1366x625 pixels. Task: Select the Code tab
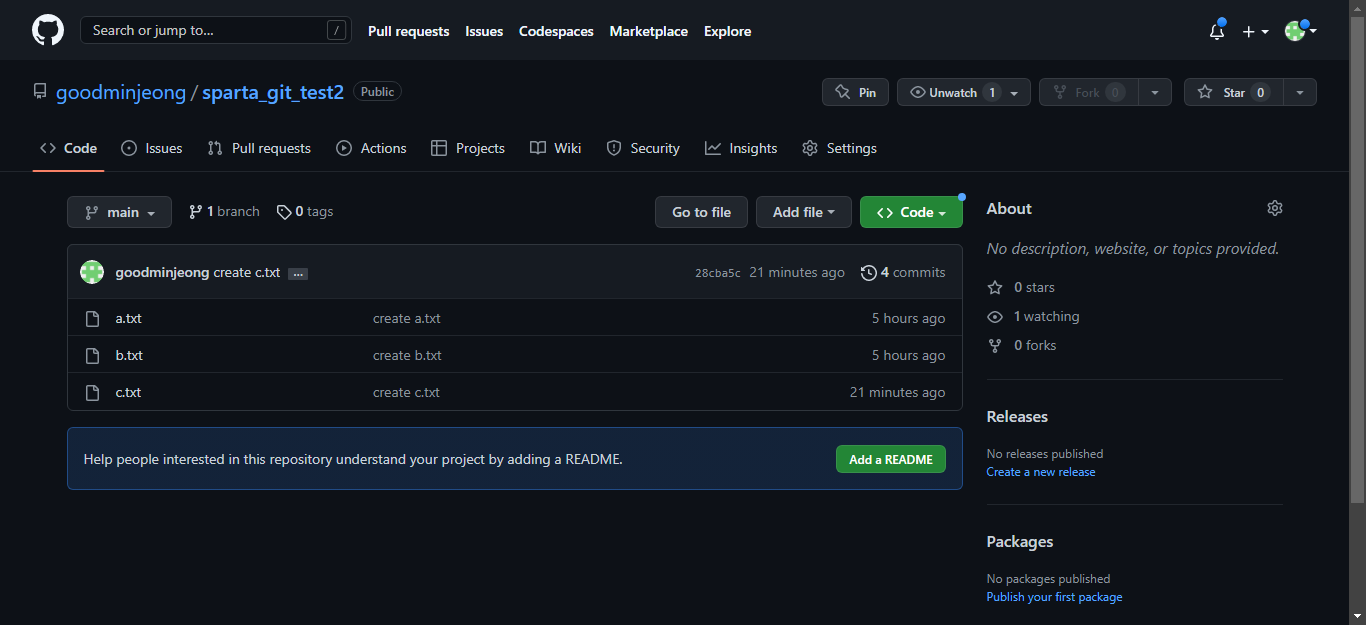point(68,148)
